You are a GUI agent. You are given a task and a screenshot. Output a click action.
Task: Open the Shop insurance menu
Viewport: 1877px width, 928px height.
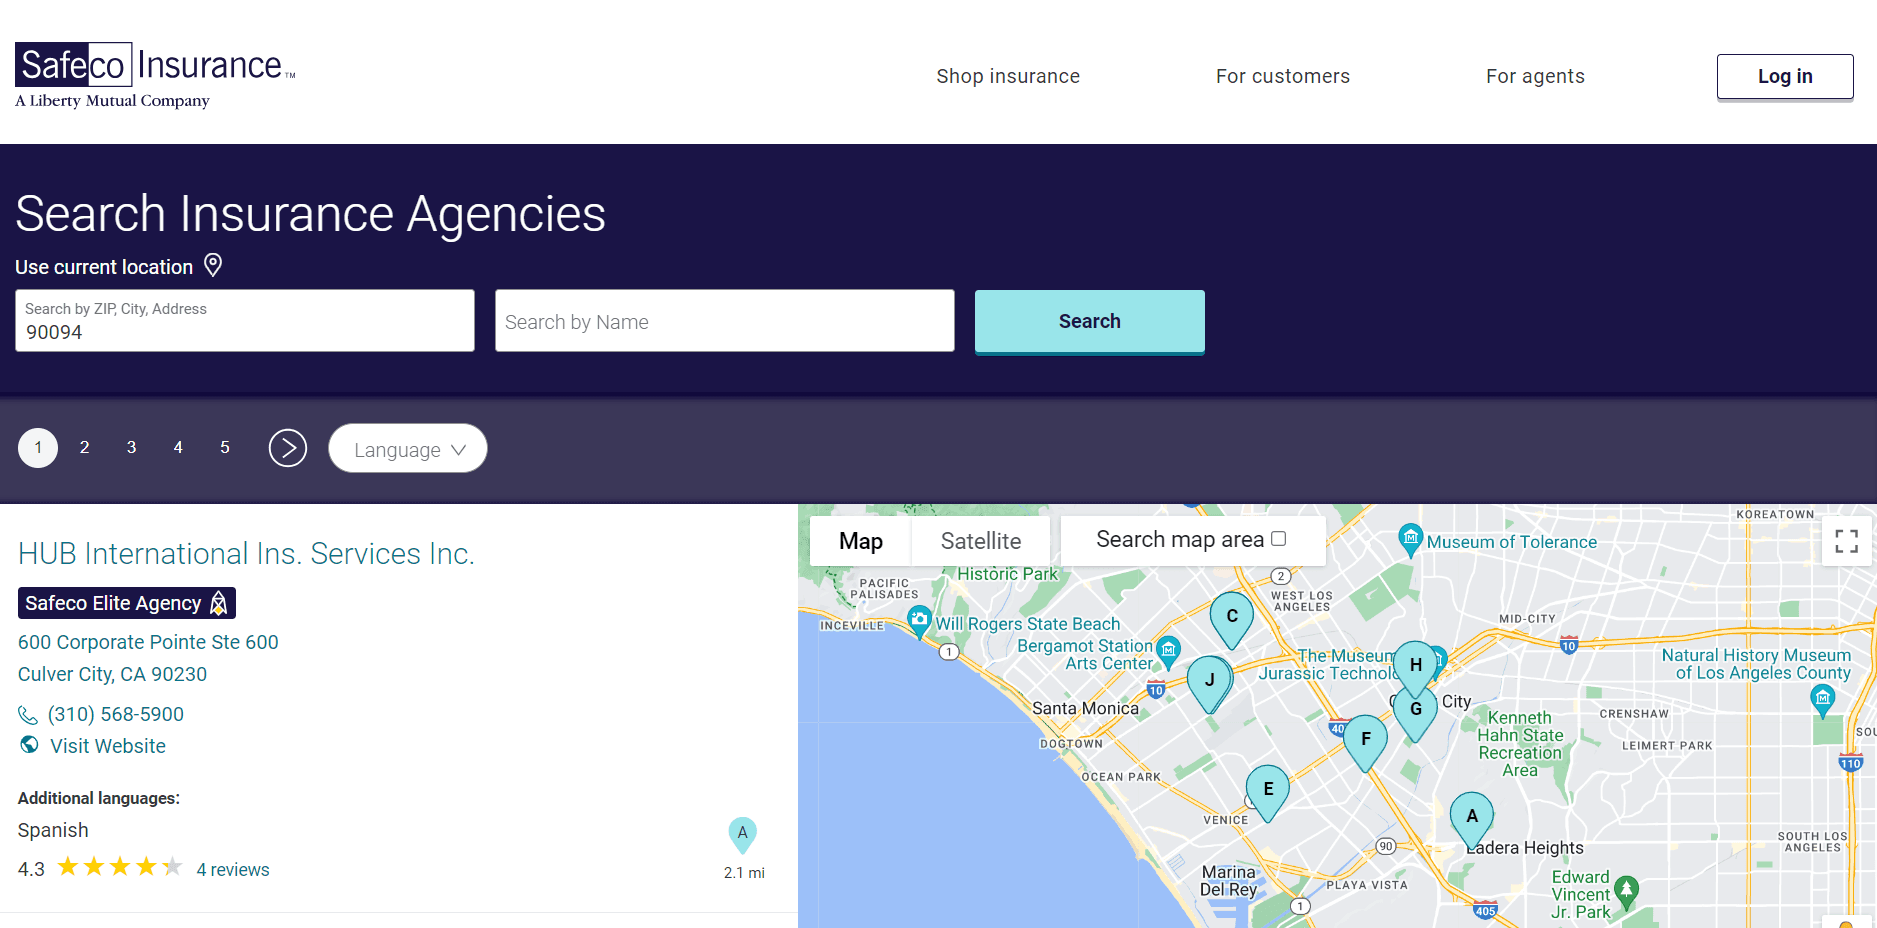coord(1007,76)
